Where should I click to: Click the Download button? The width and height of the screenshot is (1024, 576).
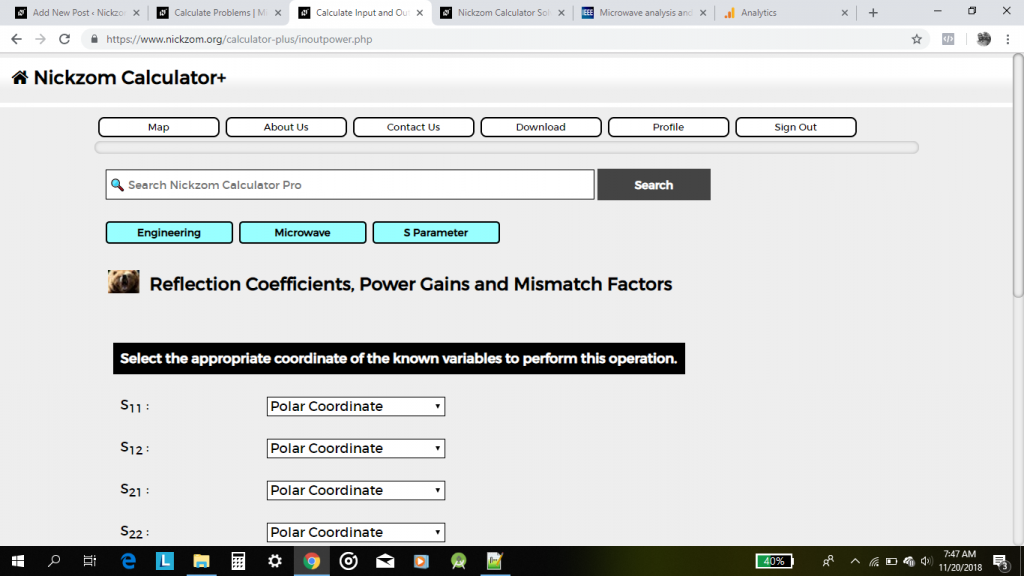tap(541, 127)
